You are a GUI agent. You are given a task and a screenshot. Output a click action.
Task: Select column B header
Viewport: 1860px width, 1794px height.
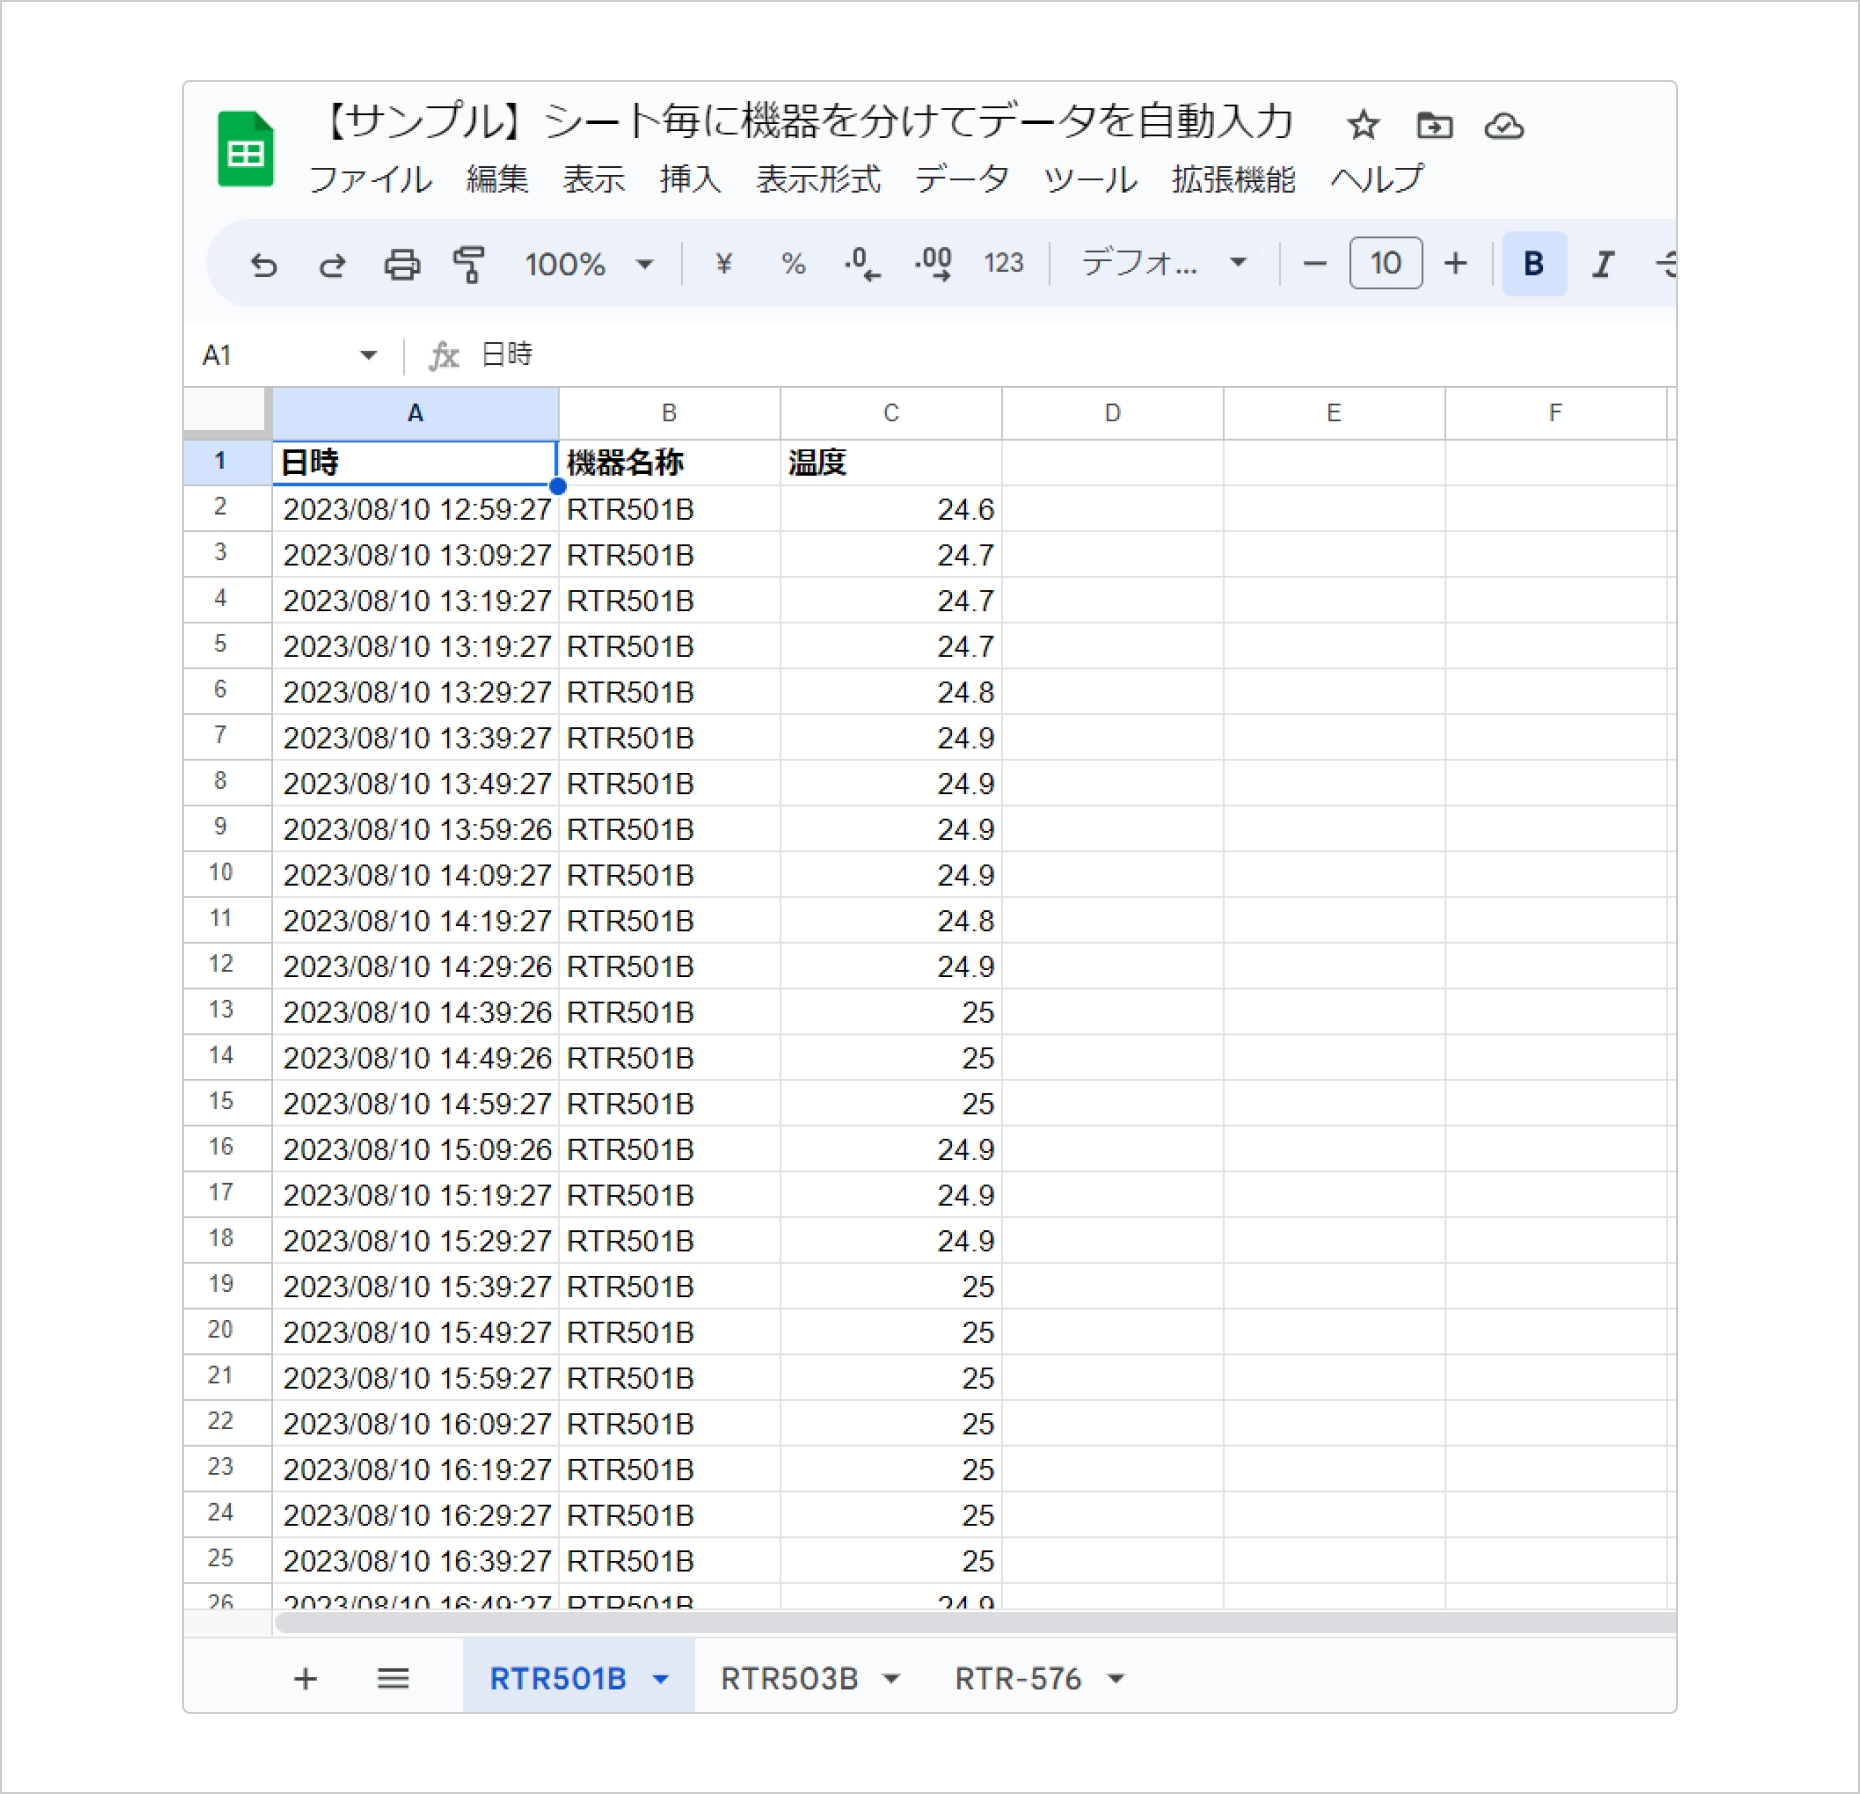[669, 413]
